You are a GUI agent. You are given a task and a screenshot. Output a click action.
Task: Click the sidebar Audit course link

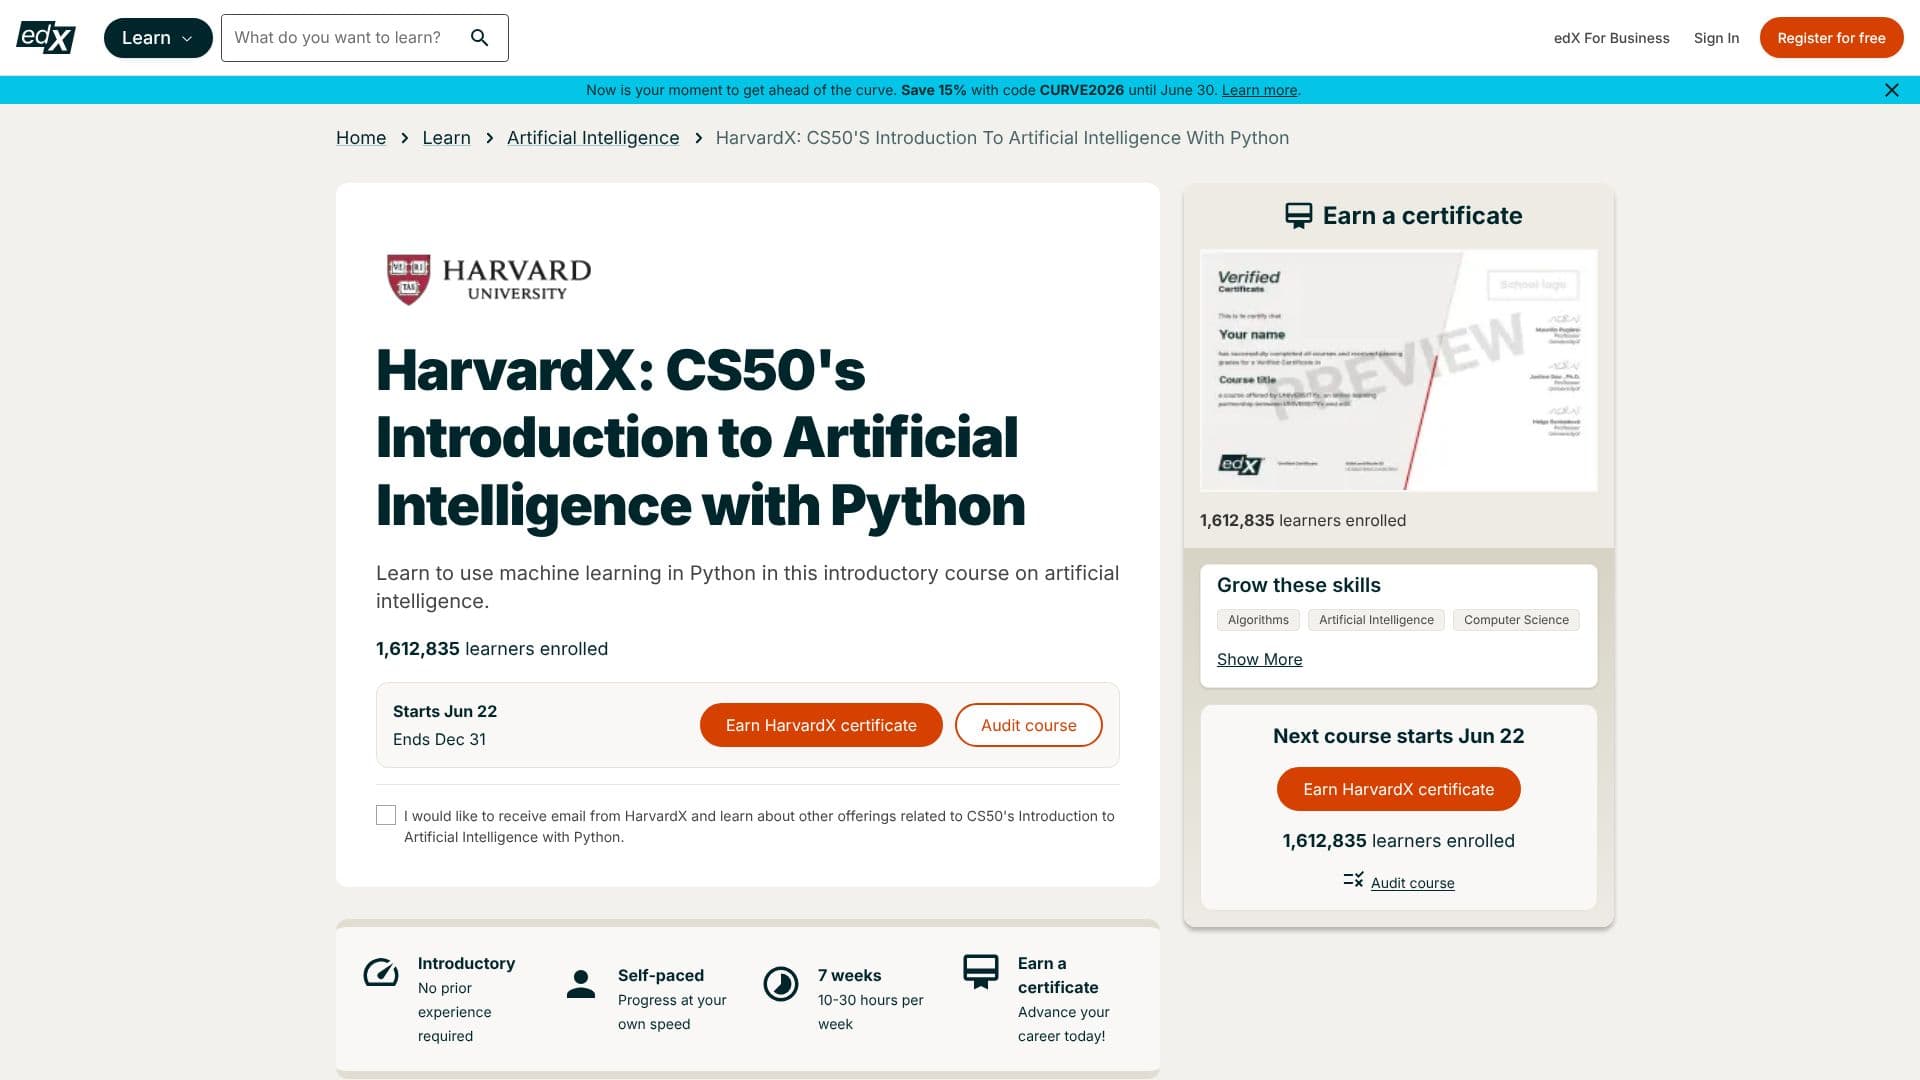pyautogui.click(x=1412, y=883)
